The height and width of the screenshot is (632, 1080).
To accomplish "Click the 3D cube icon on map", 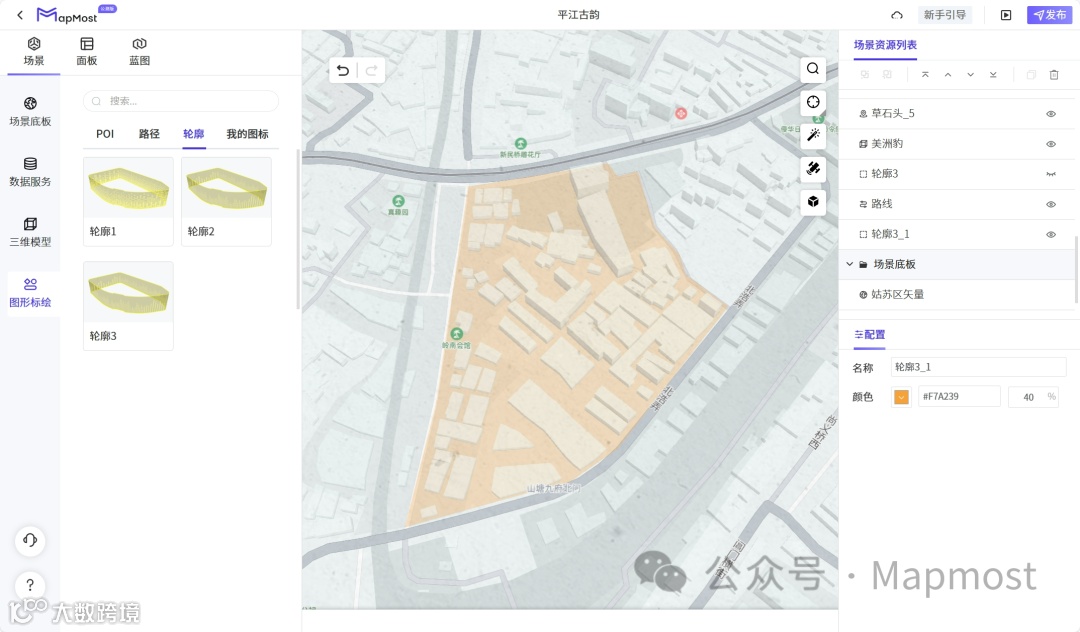I will 813,202.
